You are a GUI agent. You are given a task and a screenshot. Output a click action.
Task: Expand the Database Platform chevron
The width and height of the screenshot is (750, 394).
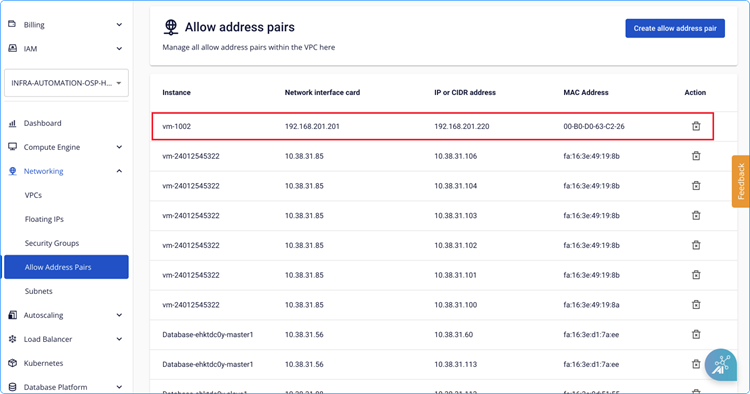coord(119,387)
